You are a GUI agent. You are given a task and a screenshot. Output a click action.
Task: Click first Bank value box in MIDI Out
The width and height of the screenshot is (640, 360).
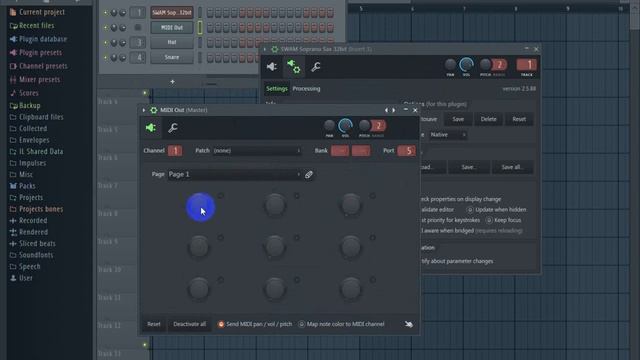(x=340, y=151)
